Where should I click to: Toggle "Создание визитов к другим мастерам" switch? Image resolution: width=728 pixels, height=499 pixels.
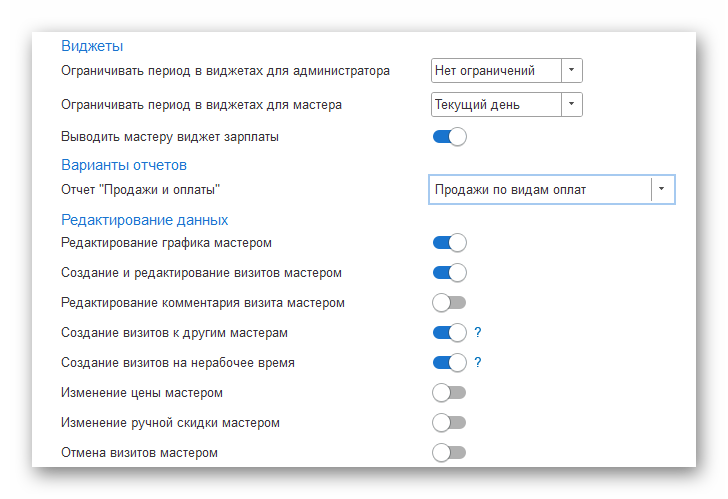pyautogui.click(x=449, y=333)
